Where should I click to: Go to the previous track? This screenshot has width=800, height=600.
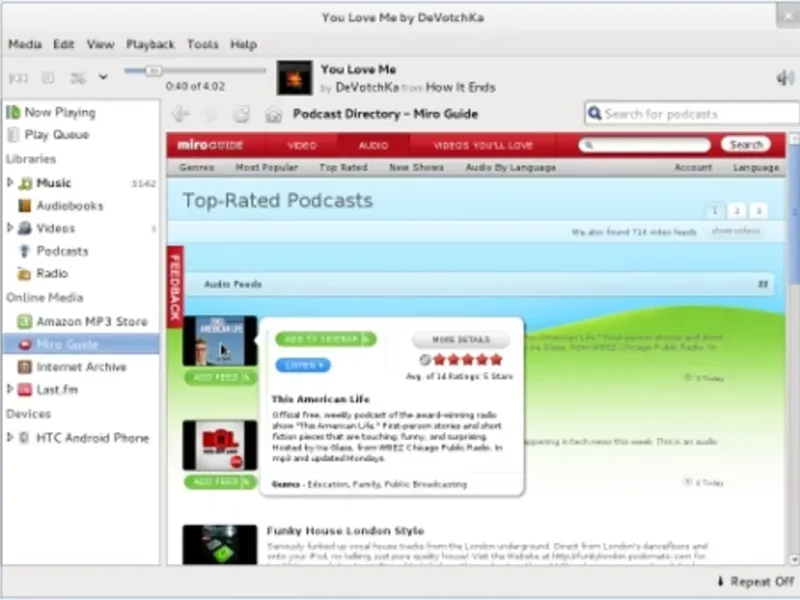pyautogui.click(x=18, y=78)
